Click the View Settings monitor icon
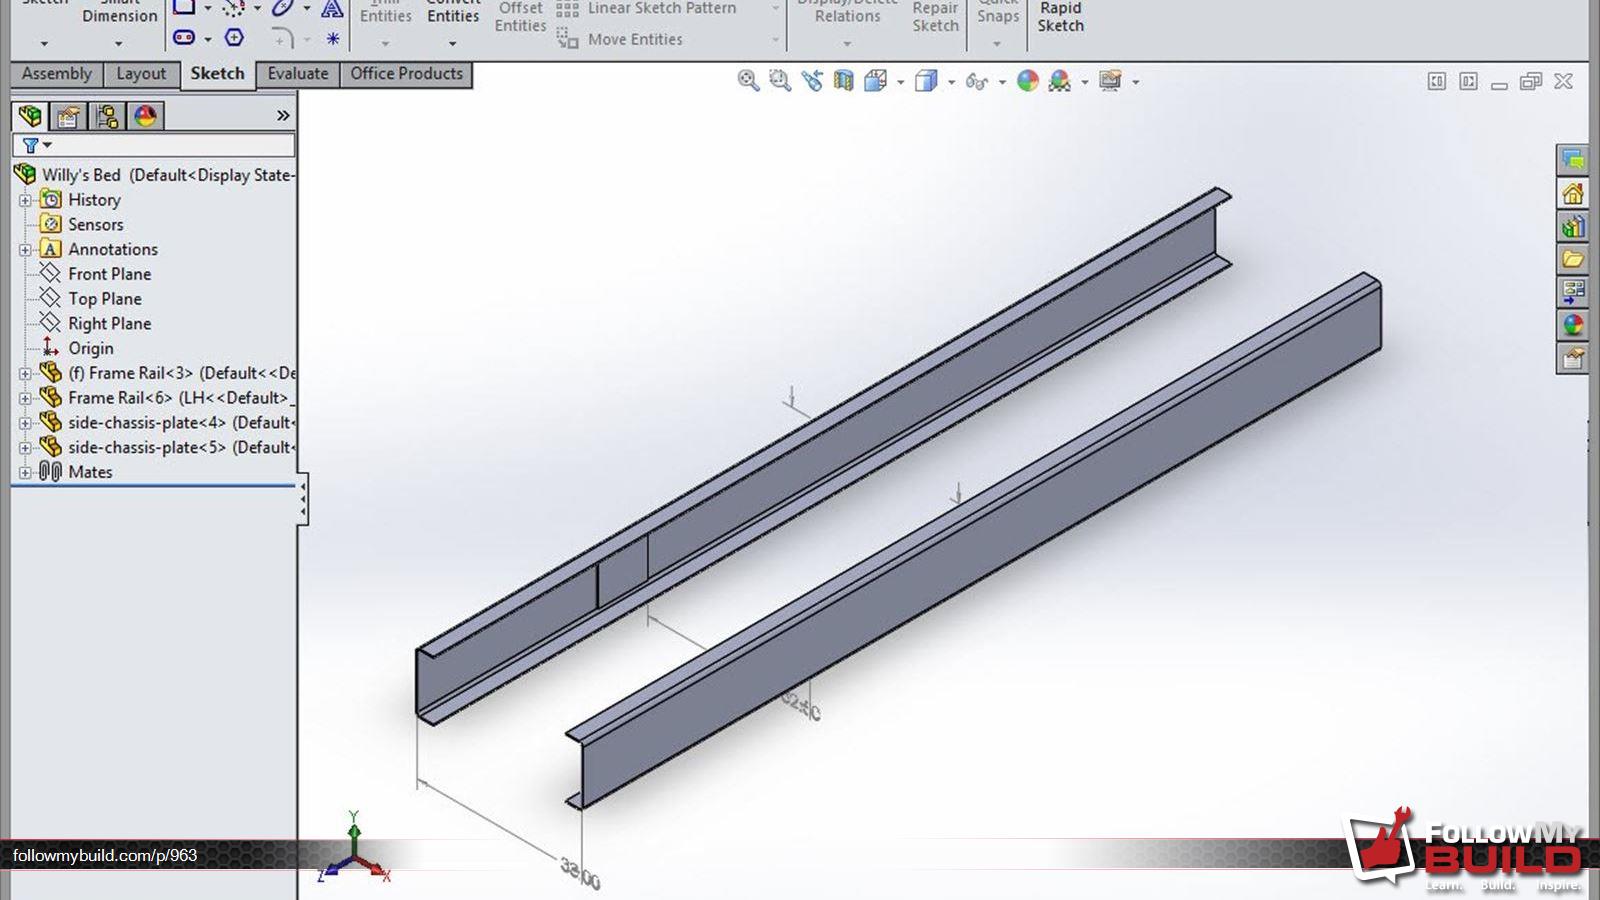This screenshot has width=1600, height=900. [x=1110, y=81]
